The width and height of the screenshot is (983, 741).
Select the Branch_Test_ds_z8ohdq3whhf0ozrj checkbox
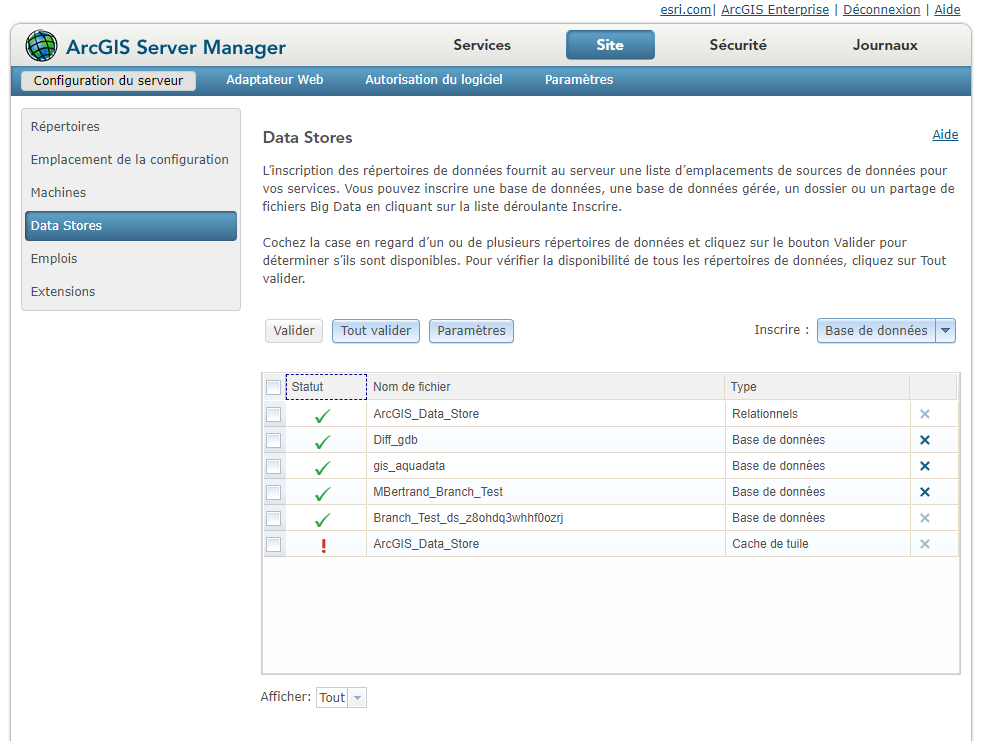click(x=273, y=518)
